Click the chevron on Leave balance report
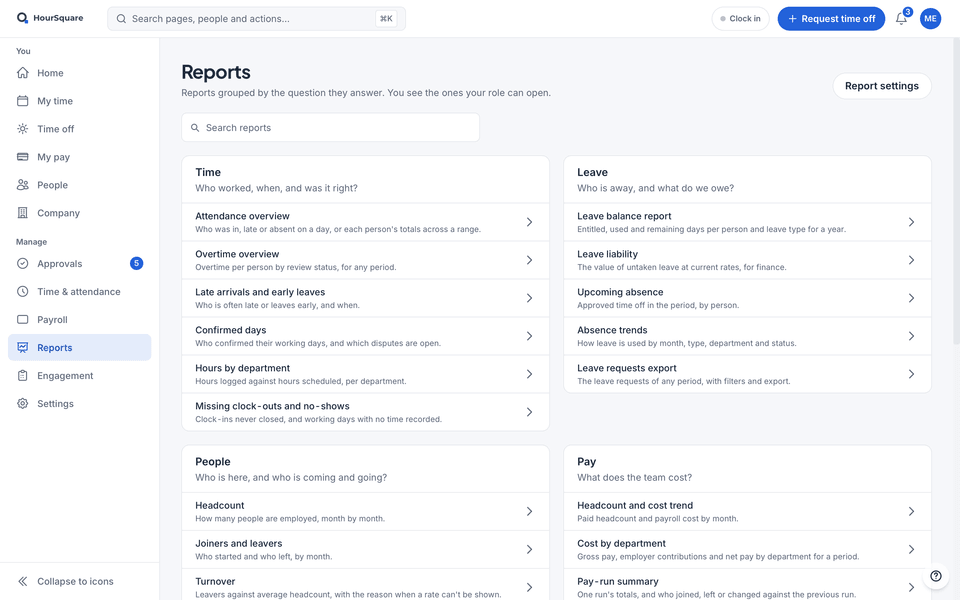This screenshot has width=960, height=600. pyautogui.click(x=911, y=222)
